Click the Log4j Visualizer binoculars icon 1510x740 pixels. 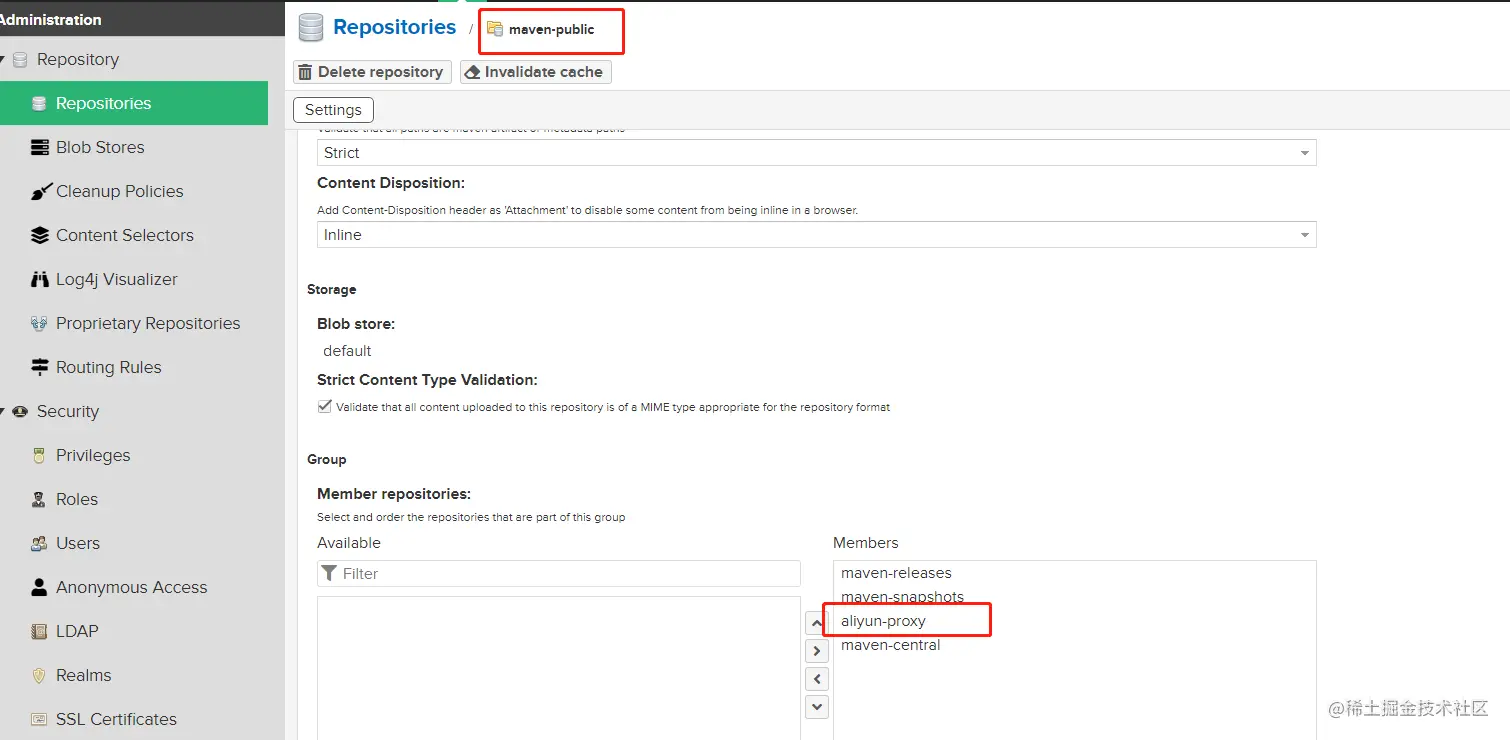point(39,280)
